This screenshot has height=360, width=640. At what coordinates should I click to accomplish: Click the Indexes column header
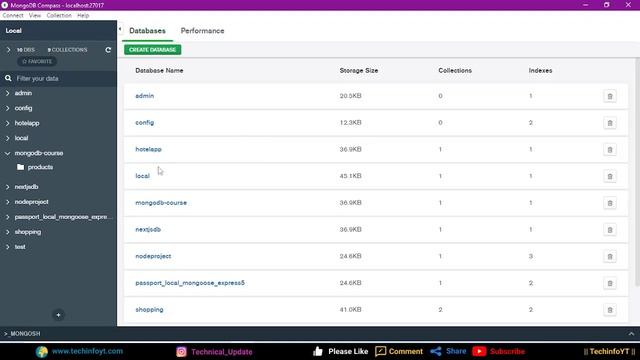540,71
